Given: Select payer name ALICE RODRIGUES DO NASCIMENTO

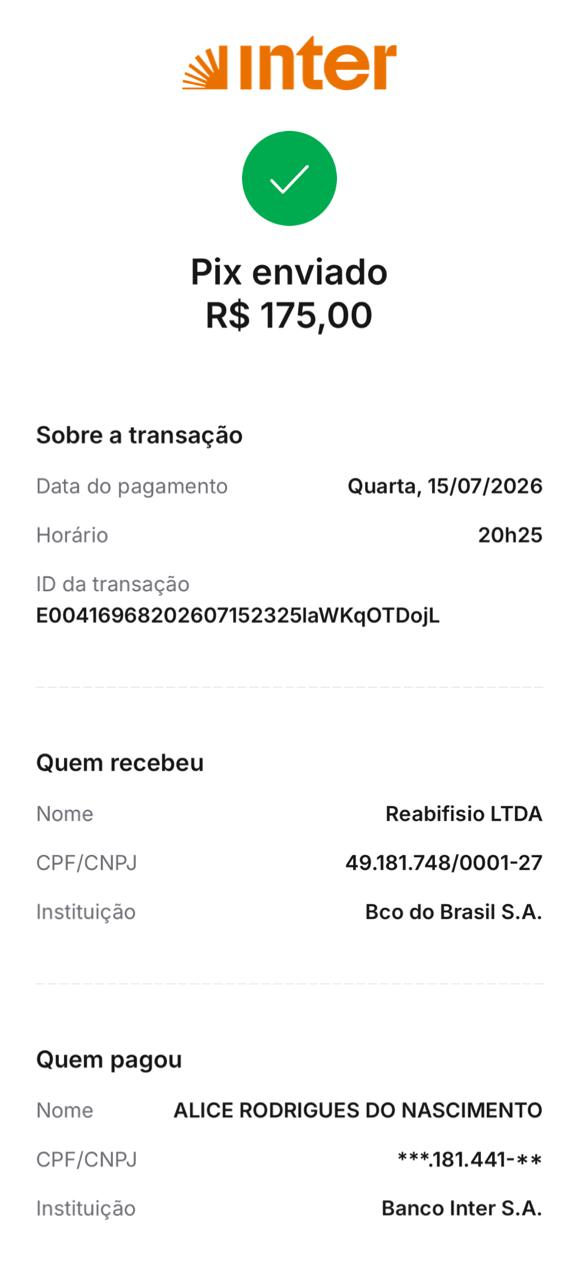Looking at the screenshot, I should [x=358, y=1110].
